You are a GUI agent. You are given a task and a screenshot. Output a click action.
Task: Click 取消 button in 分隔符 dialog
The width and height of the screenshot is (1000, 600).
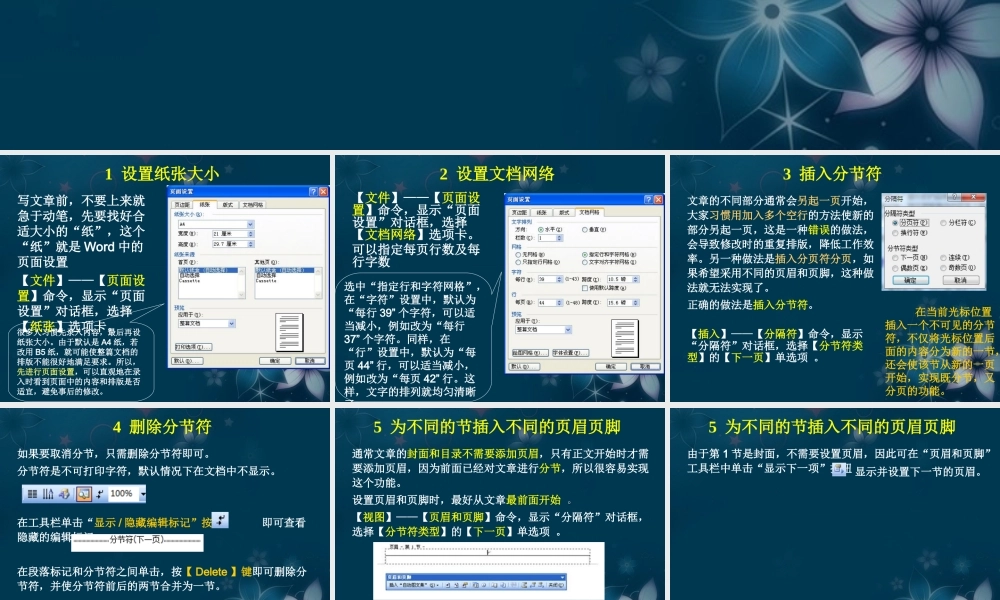point(961,280)
